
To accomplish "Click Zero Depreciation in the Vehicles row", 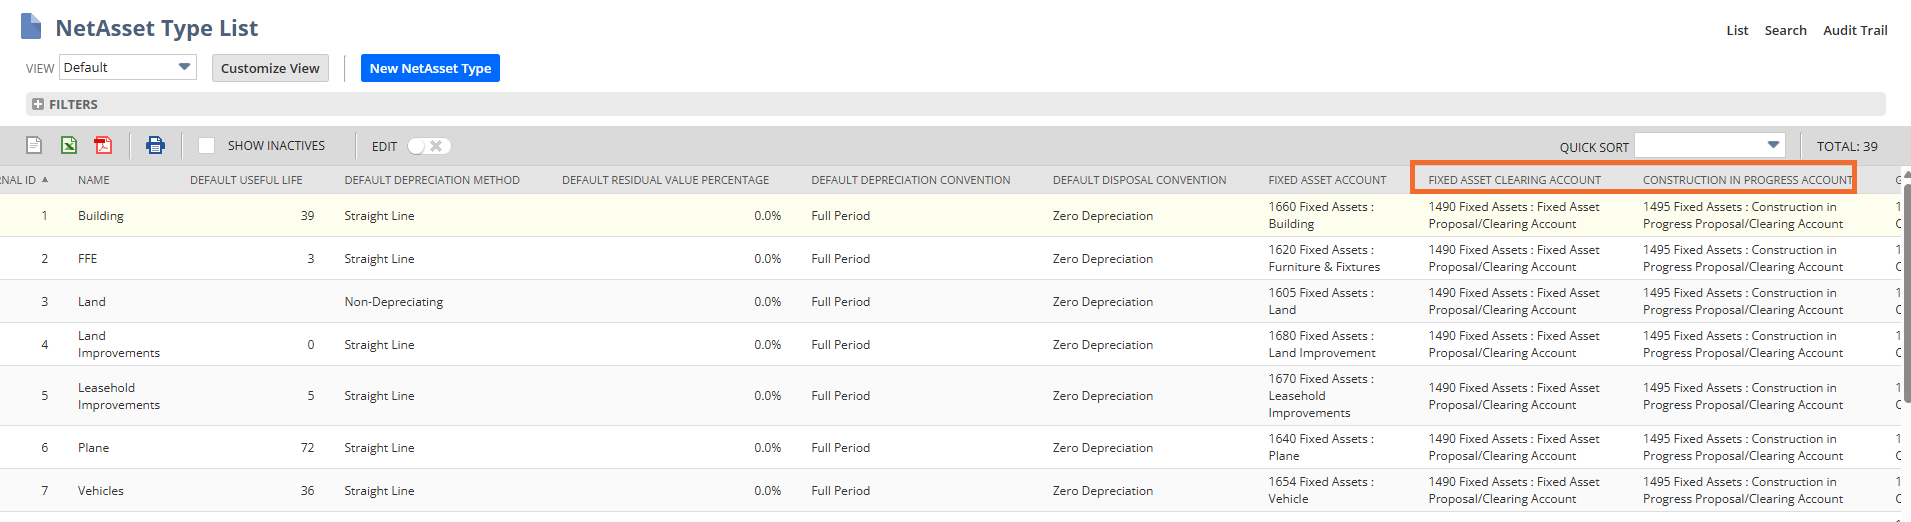I will (1102, 491).
